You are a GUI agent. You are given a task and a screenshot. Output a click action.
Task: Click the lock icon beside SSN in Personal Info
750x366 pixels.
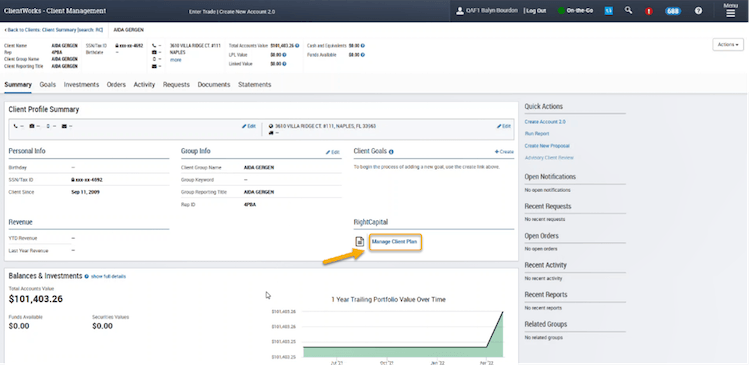[72, 180]
